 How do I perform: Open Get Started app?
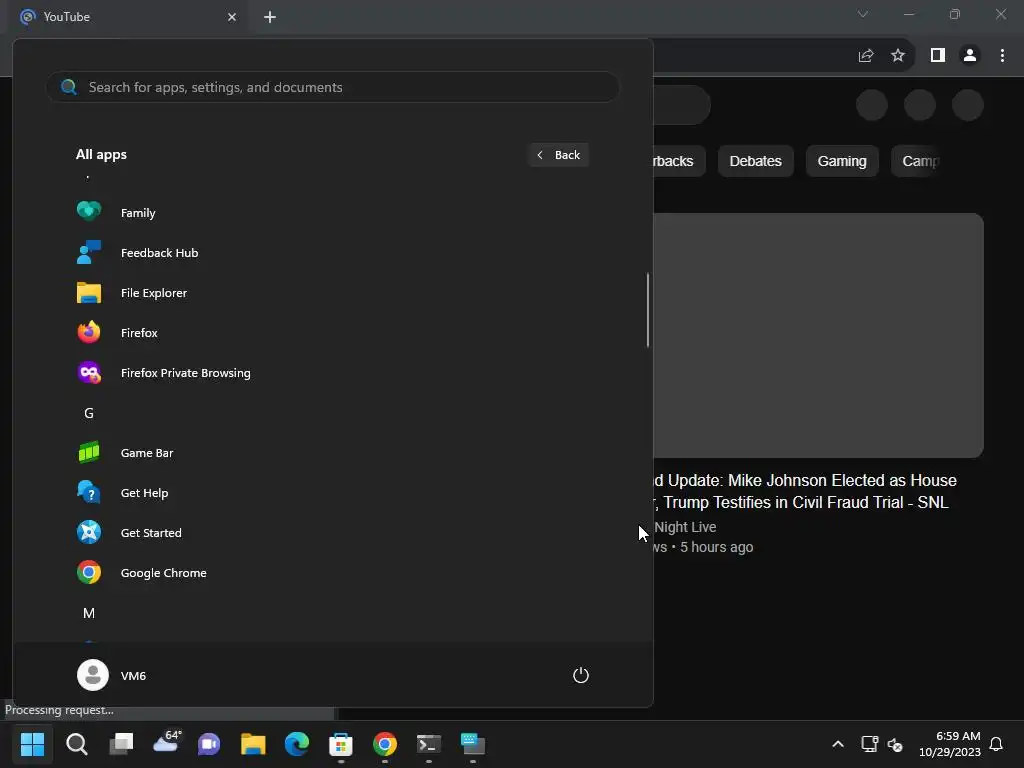[x=333, y=533]
